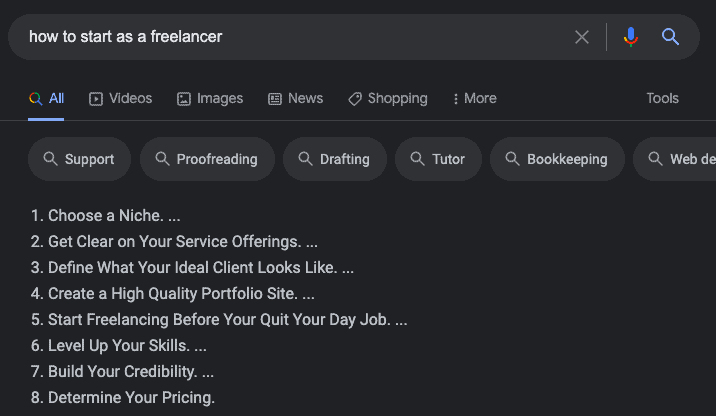Select the Drafting suggestion chip
Viewport: 716px width, 416px height.
click(335, 159)
